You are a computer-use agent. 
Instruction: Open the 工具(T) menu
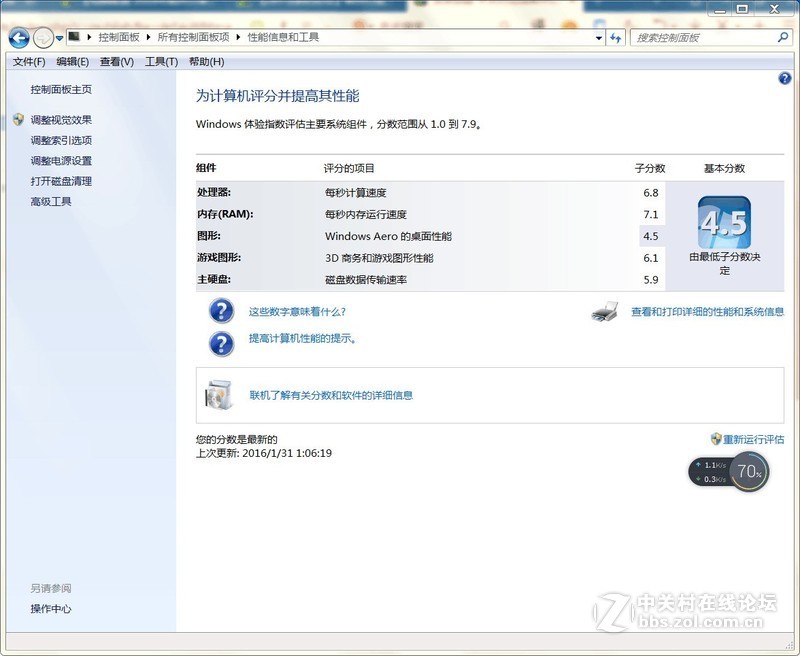(161, 62)
